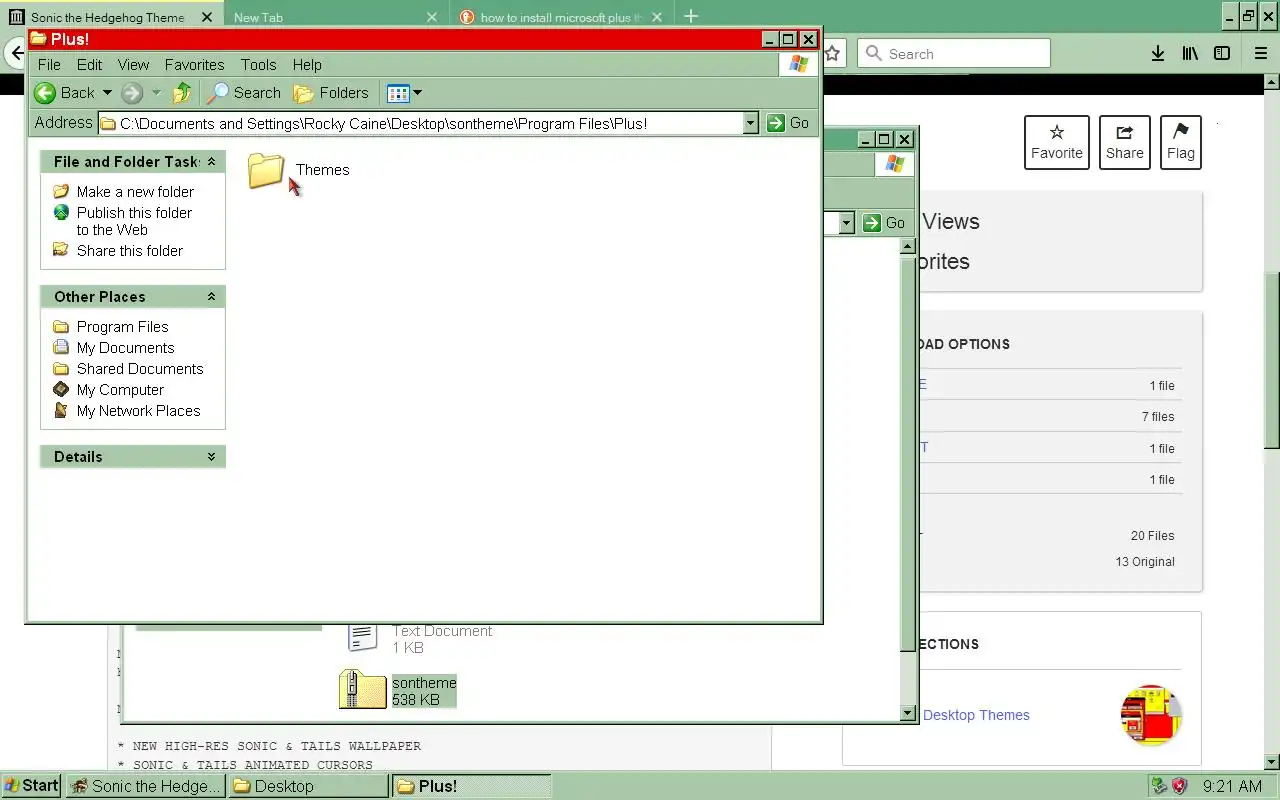Open the Themes folder icon
This screenshot has width=1280, height=800.
(x=266, y=170)
